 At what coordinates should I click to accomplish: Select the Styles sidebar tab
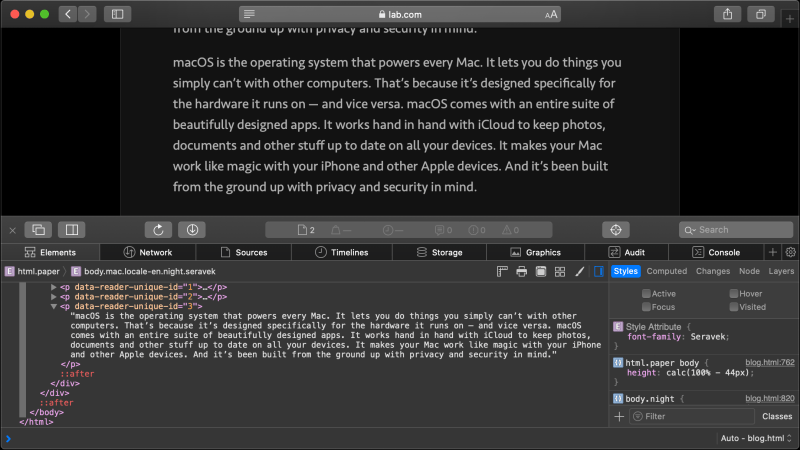pos(626,271)
